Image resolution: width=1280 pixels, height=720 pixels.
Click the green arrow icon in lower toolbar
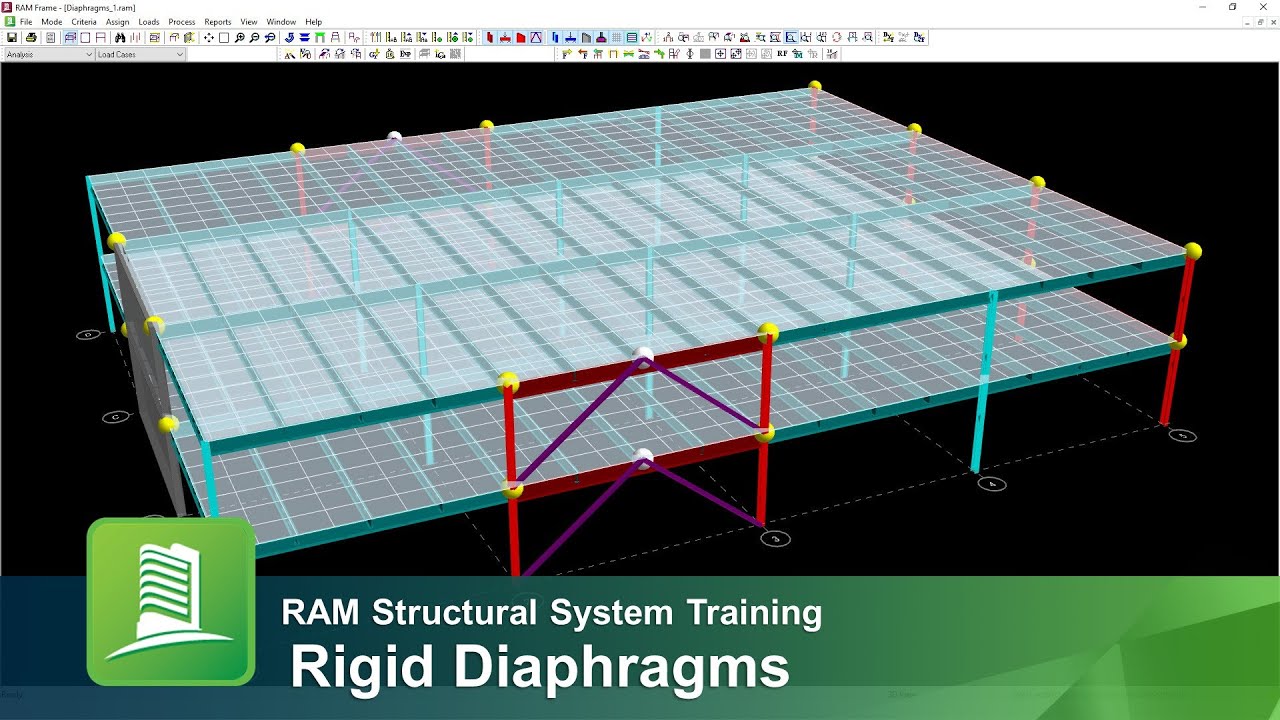coord(659,54)
